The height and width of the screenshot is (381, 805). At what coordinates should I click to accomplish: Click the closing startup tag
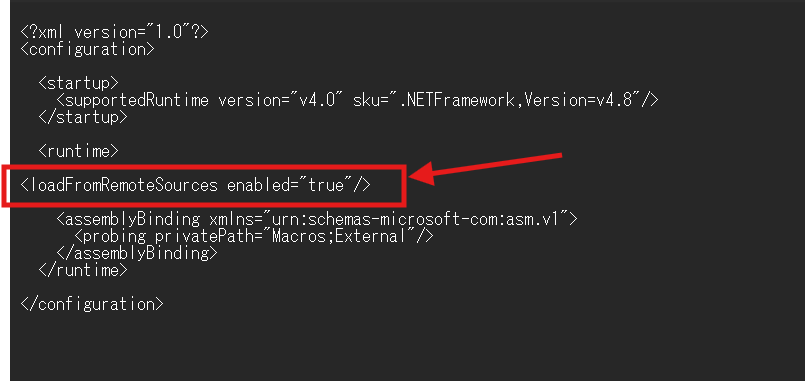click(x=83, y=117)
